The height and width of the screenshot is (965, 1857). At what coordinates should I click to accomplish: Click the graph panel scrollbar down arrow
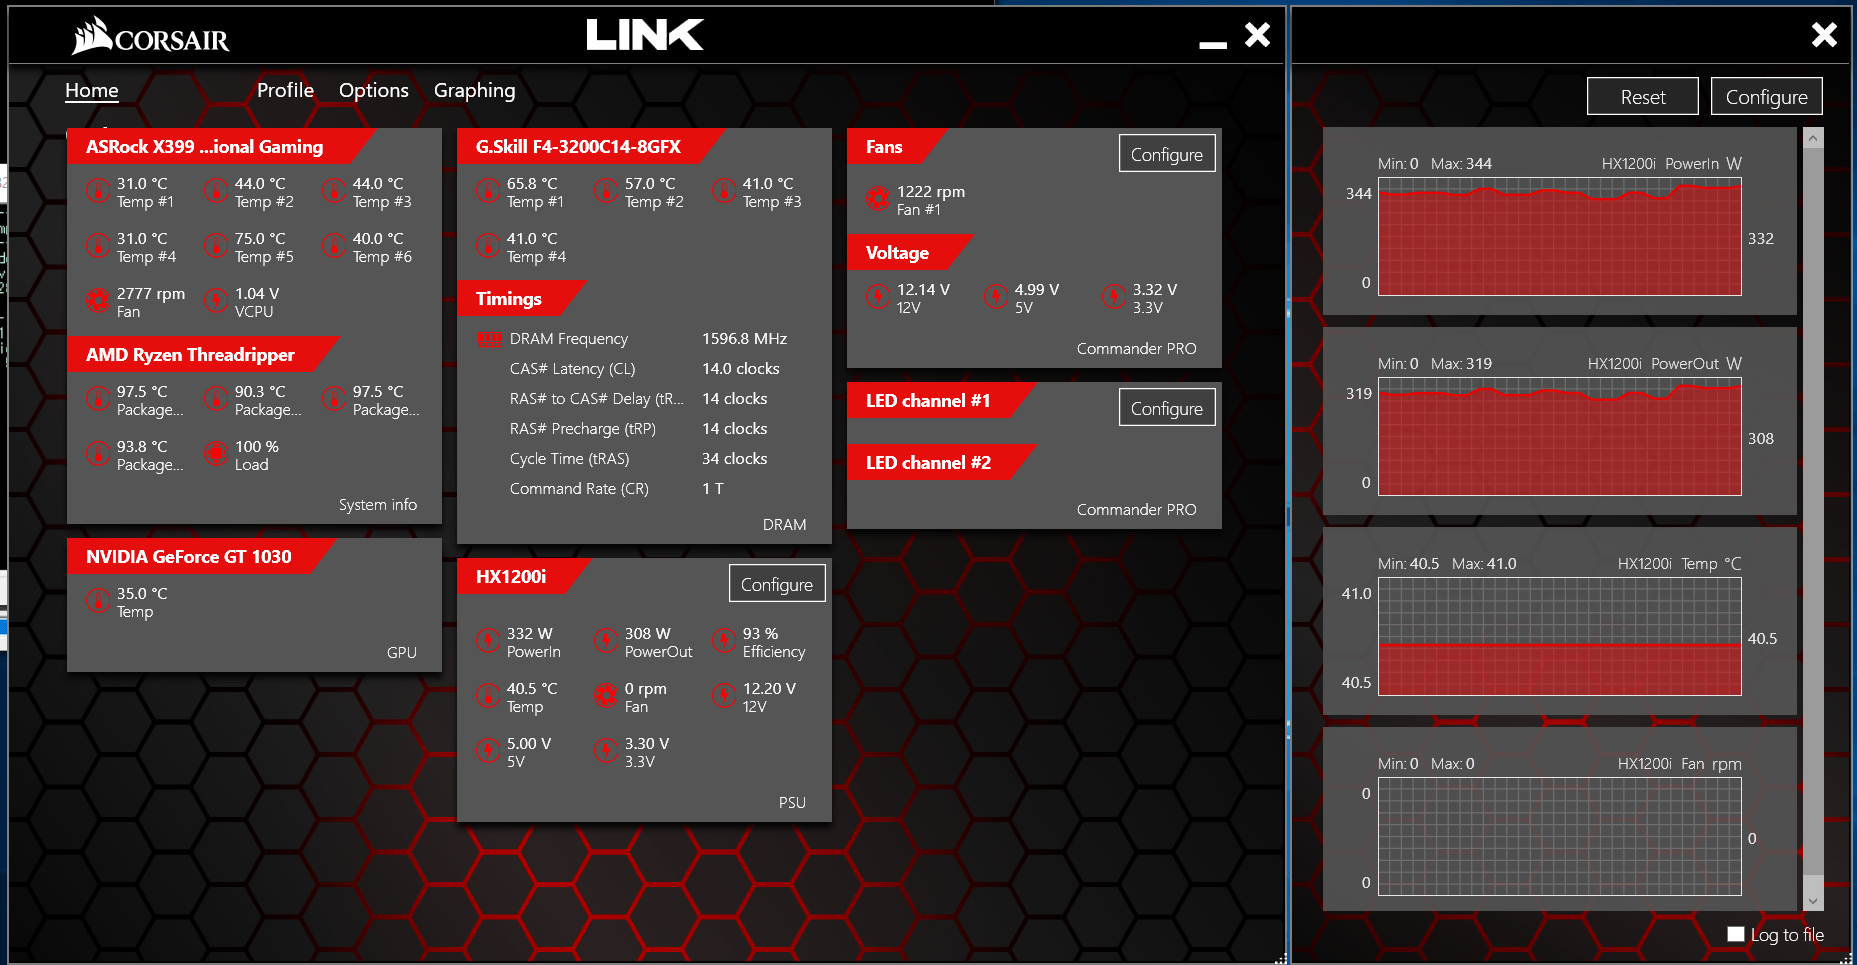[x=1813, y=900]
